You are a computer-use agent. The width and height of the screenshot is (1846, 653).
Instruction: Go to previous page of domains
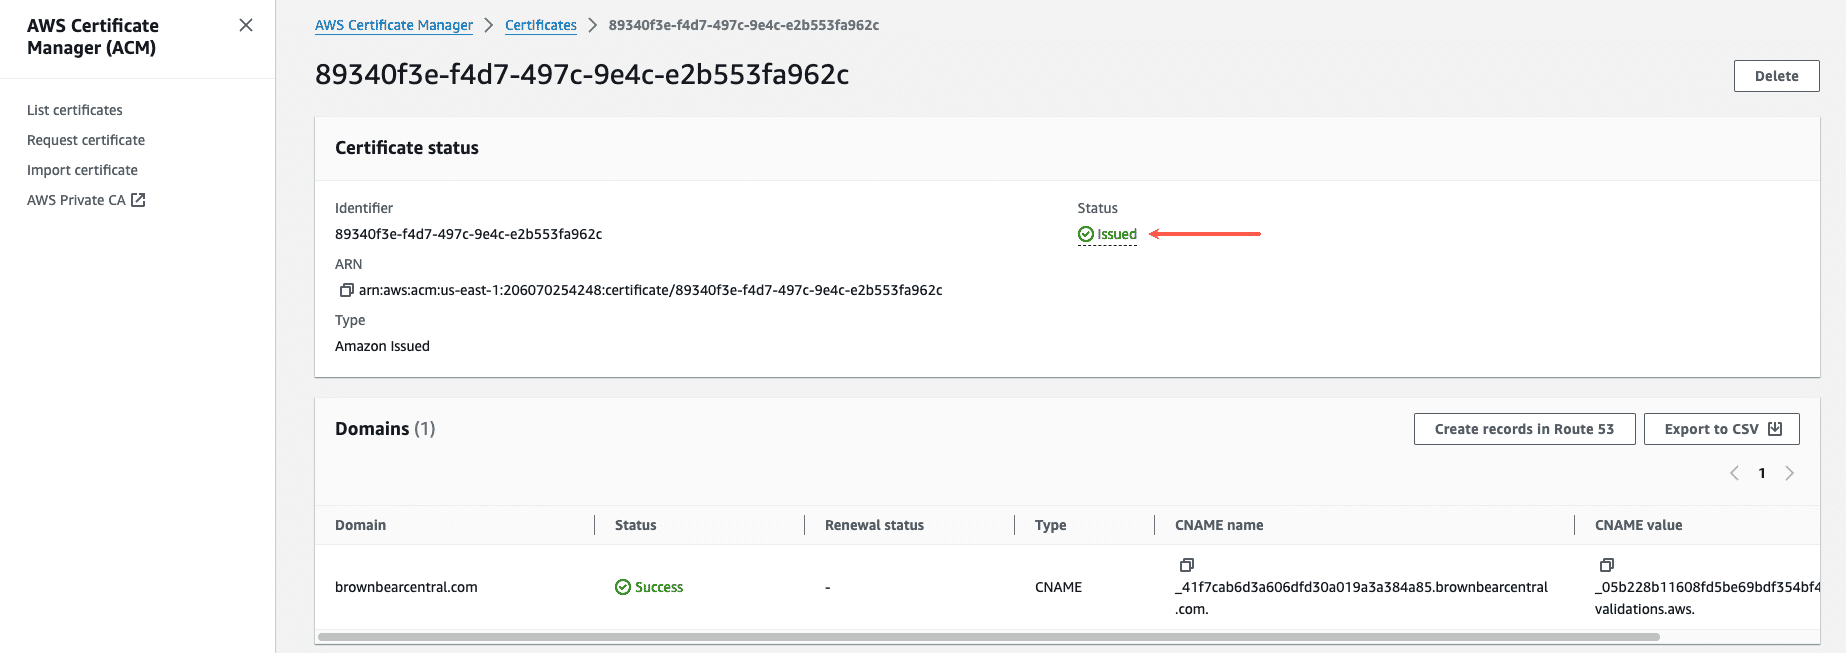tap(1734, 473)
